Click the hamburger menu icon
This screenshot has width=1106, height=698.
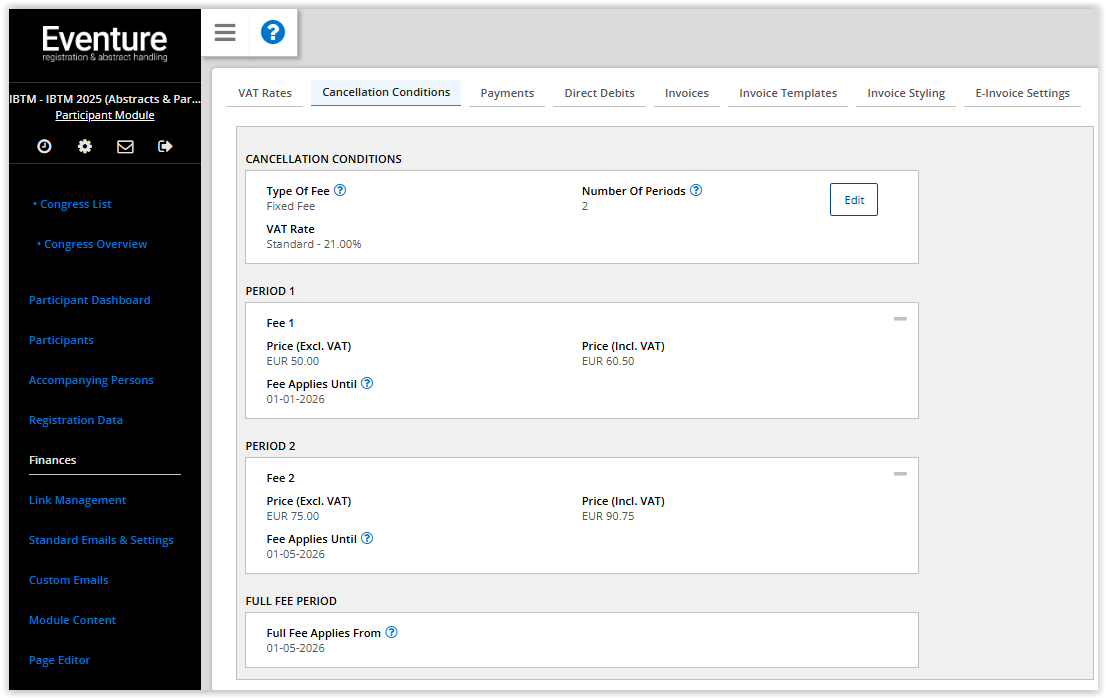point(225,33)
